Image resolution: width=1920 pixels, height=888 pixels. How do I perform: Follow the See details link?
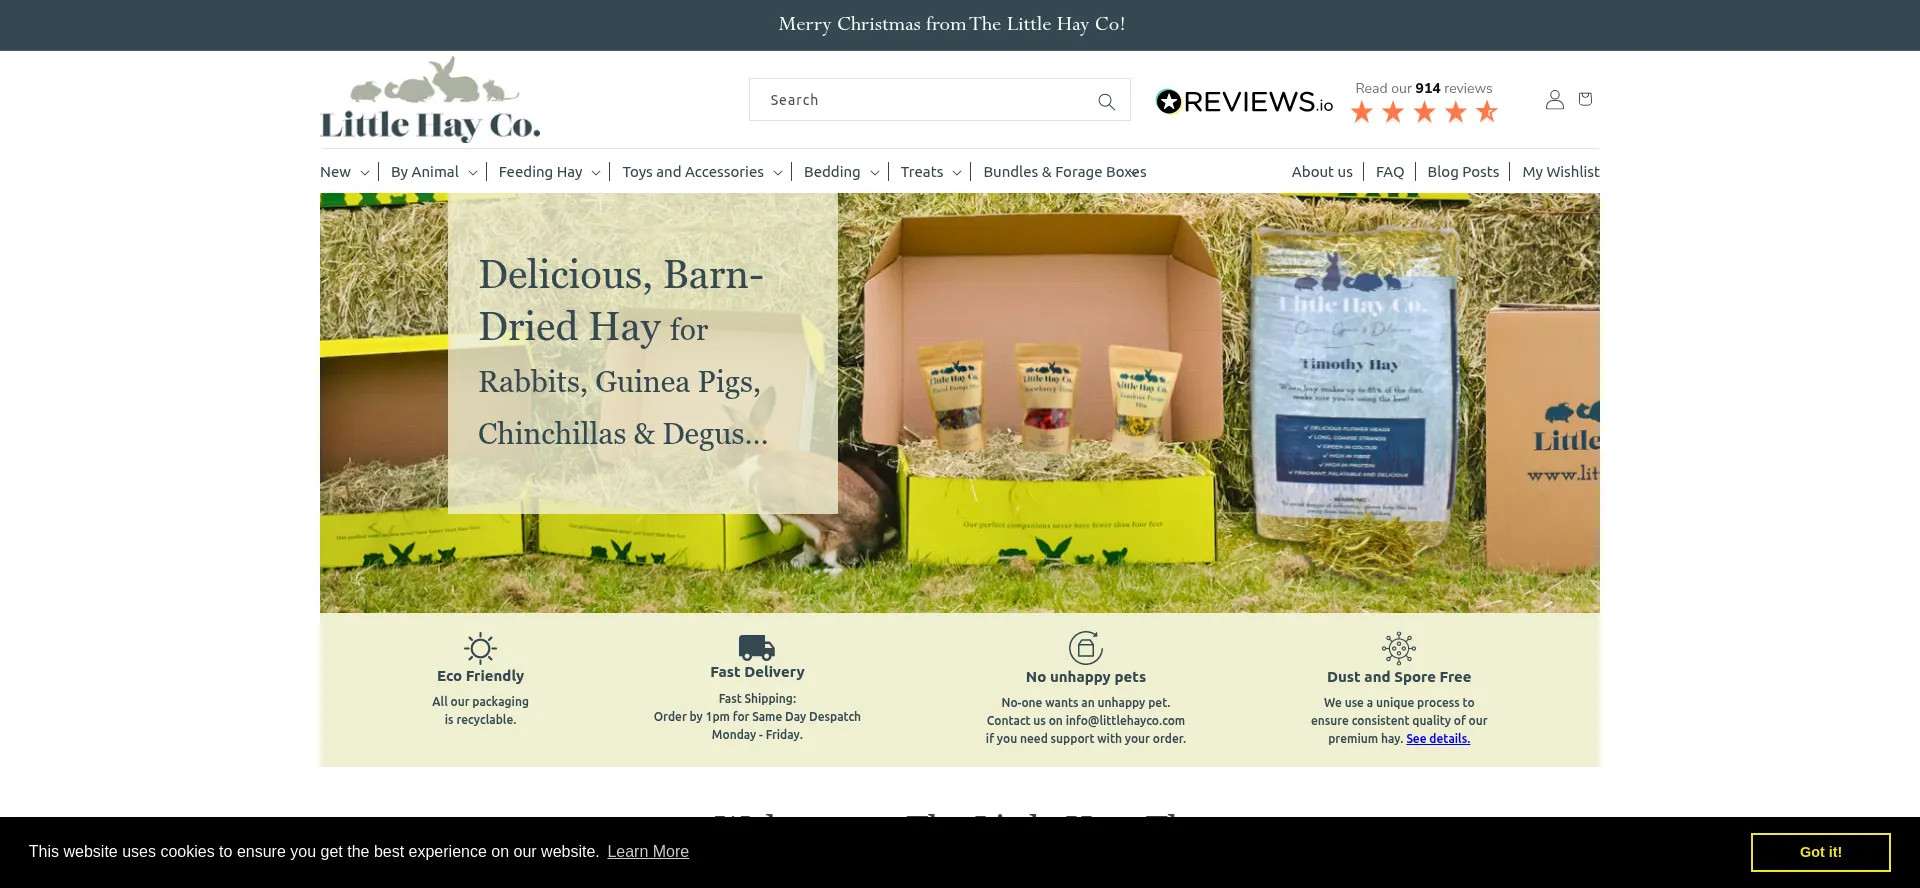pos(1438,739)
